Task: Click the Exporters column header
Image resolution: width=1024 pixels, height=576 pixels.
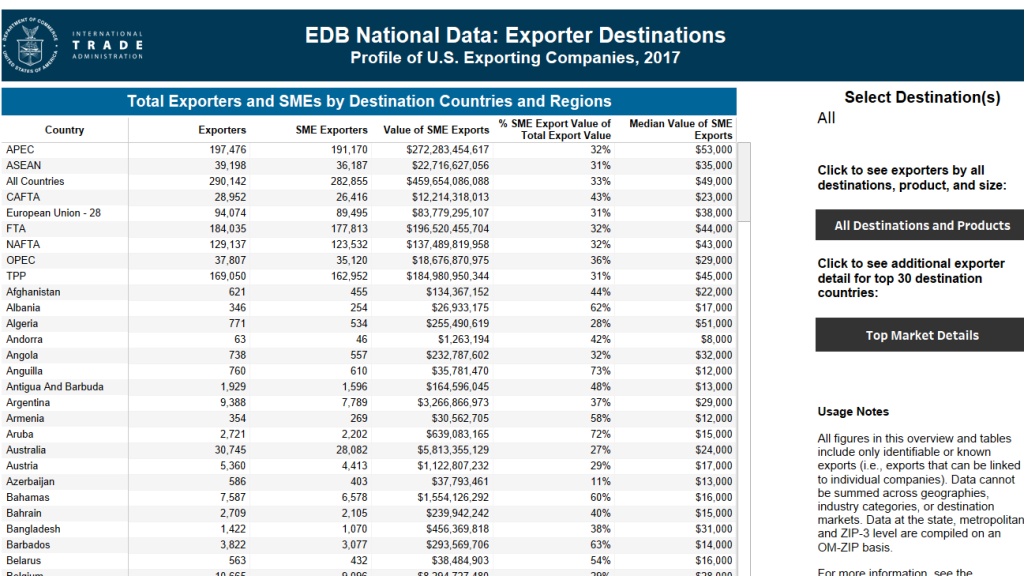Action: coord(222,130)
